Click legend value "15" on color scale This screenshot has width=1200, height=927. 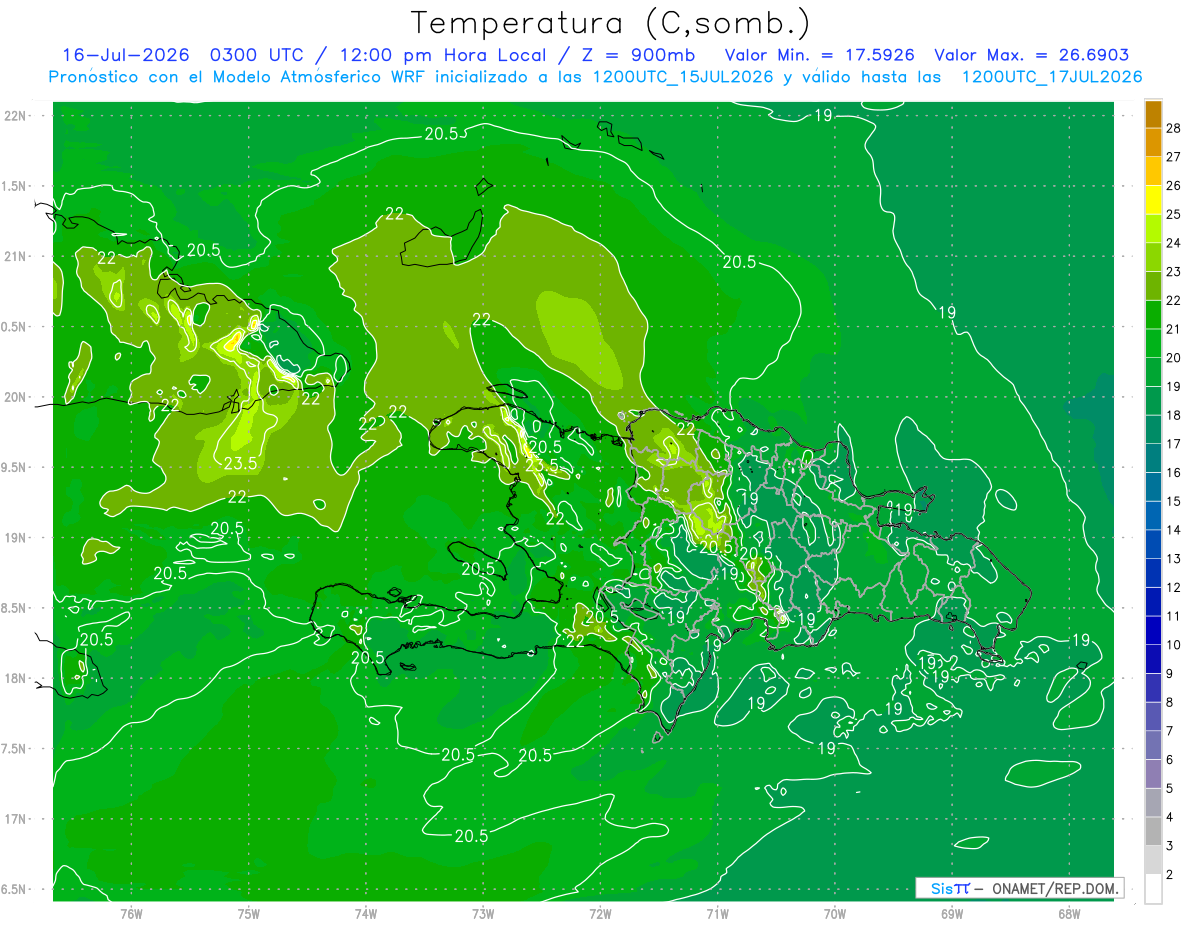coord(1174,501)
